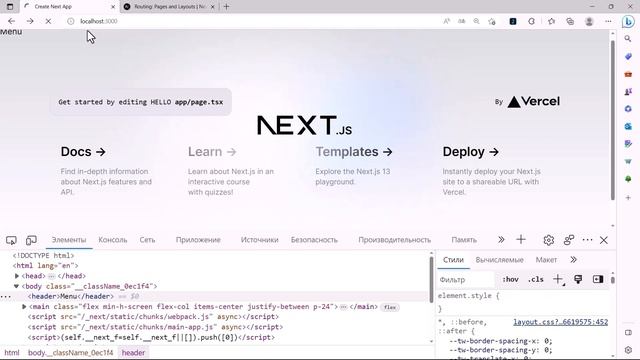Stop loading the localhost page

[x=48, y=21]
